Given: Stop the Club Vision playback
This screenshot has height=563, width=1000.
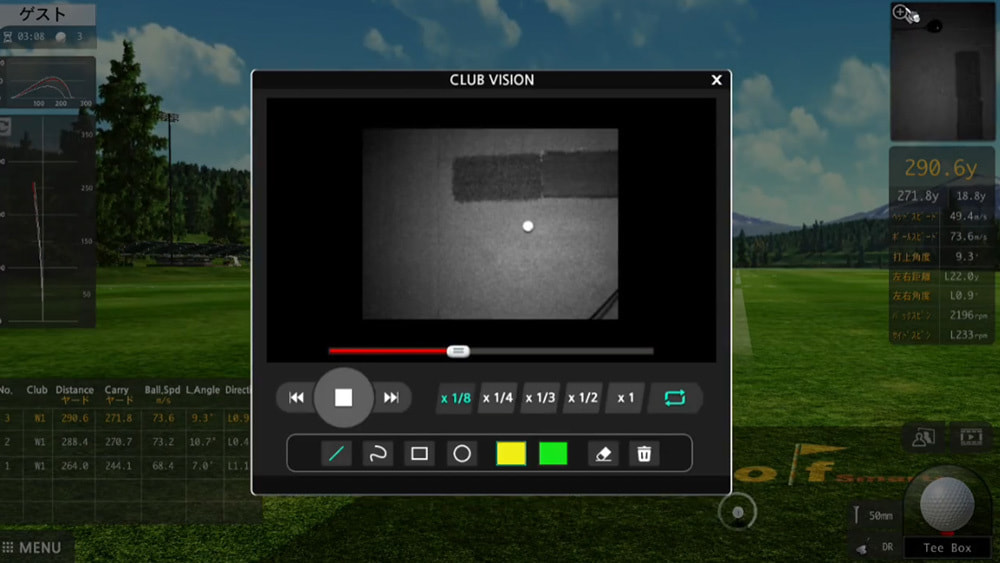Looking at the screenshot, I should click(x=343, y=398).
